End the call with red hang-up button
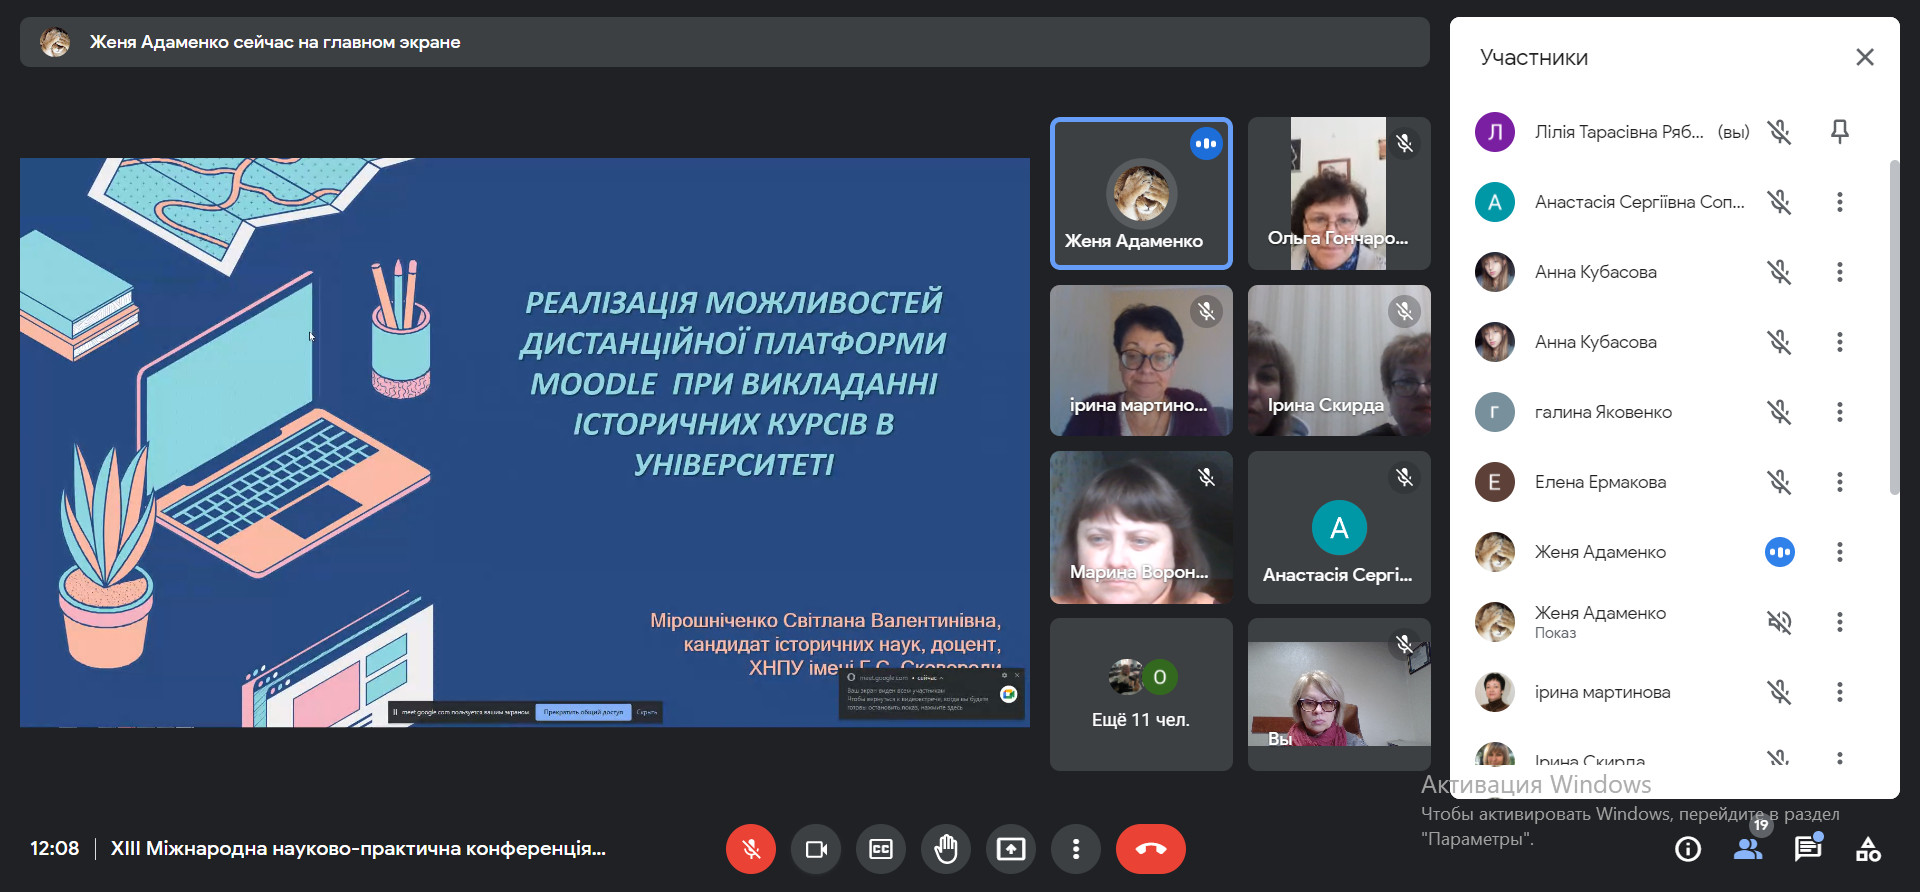1920x892 pixels. [x=1150, y=849]
